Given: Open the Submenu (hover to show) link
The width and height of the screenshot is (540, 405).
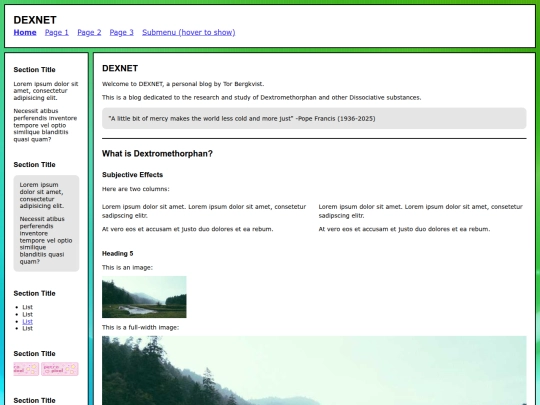Looking at the screenshot, I should (x=189, y=32).
